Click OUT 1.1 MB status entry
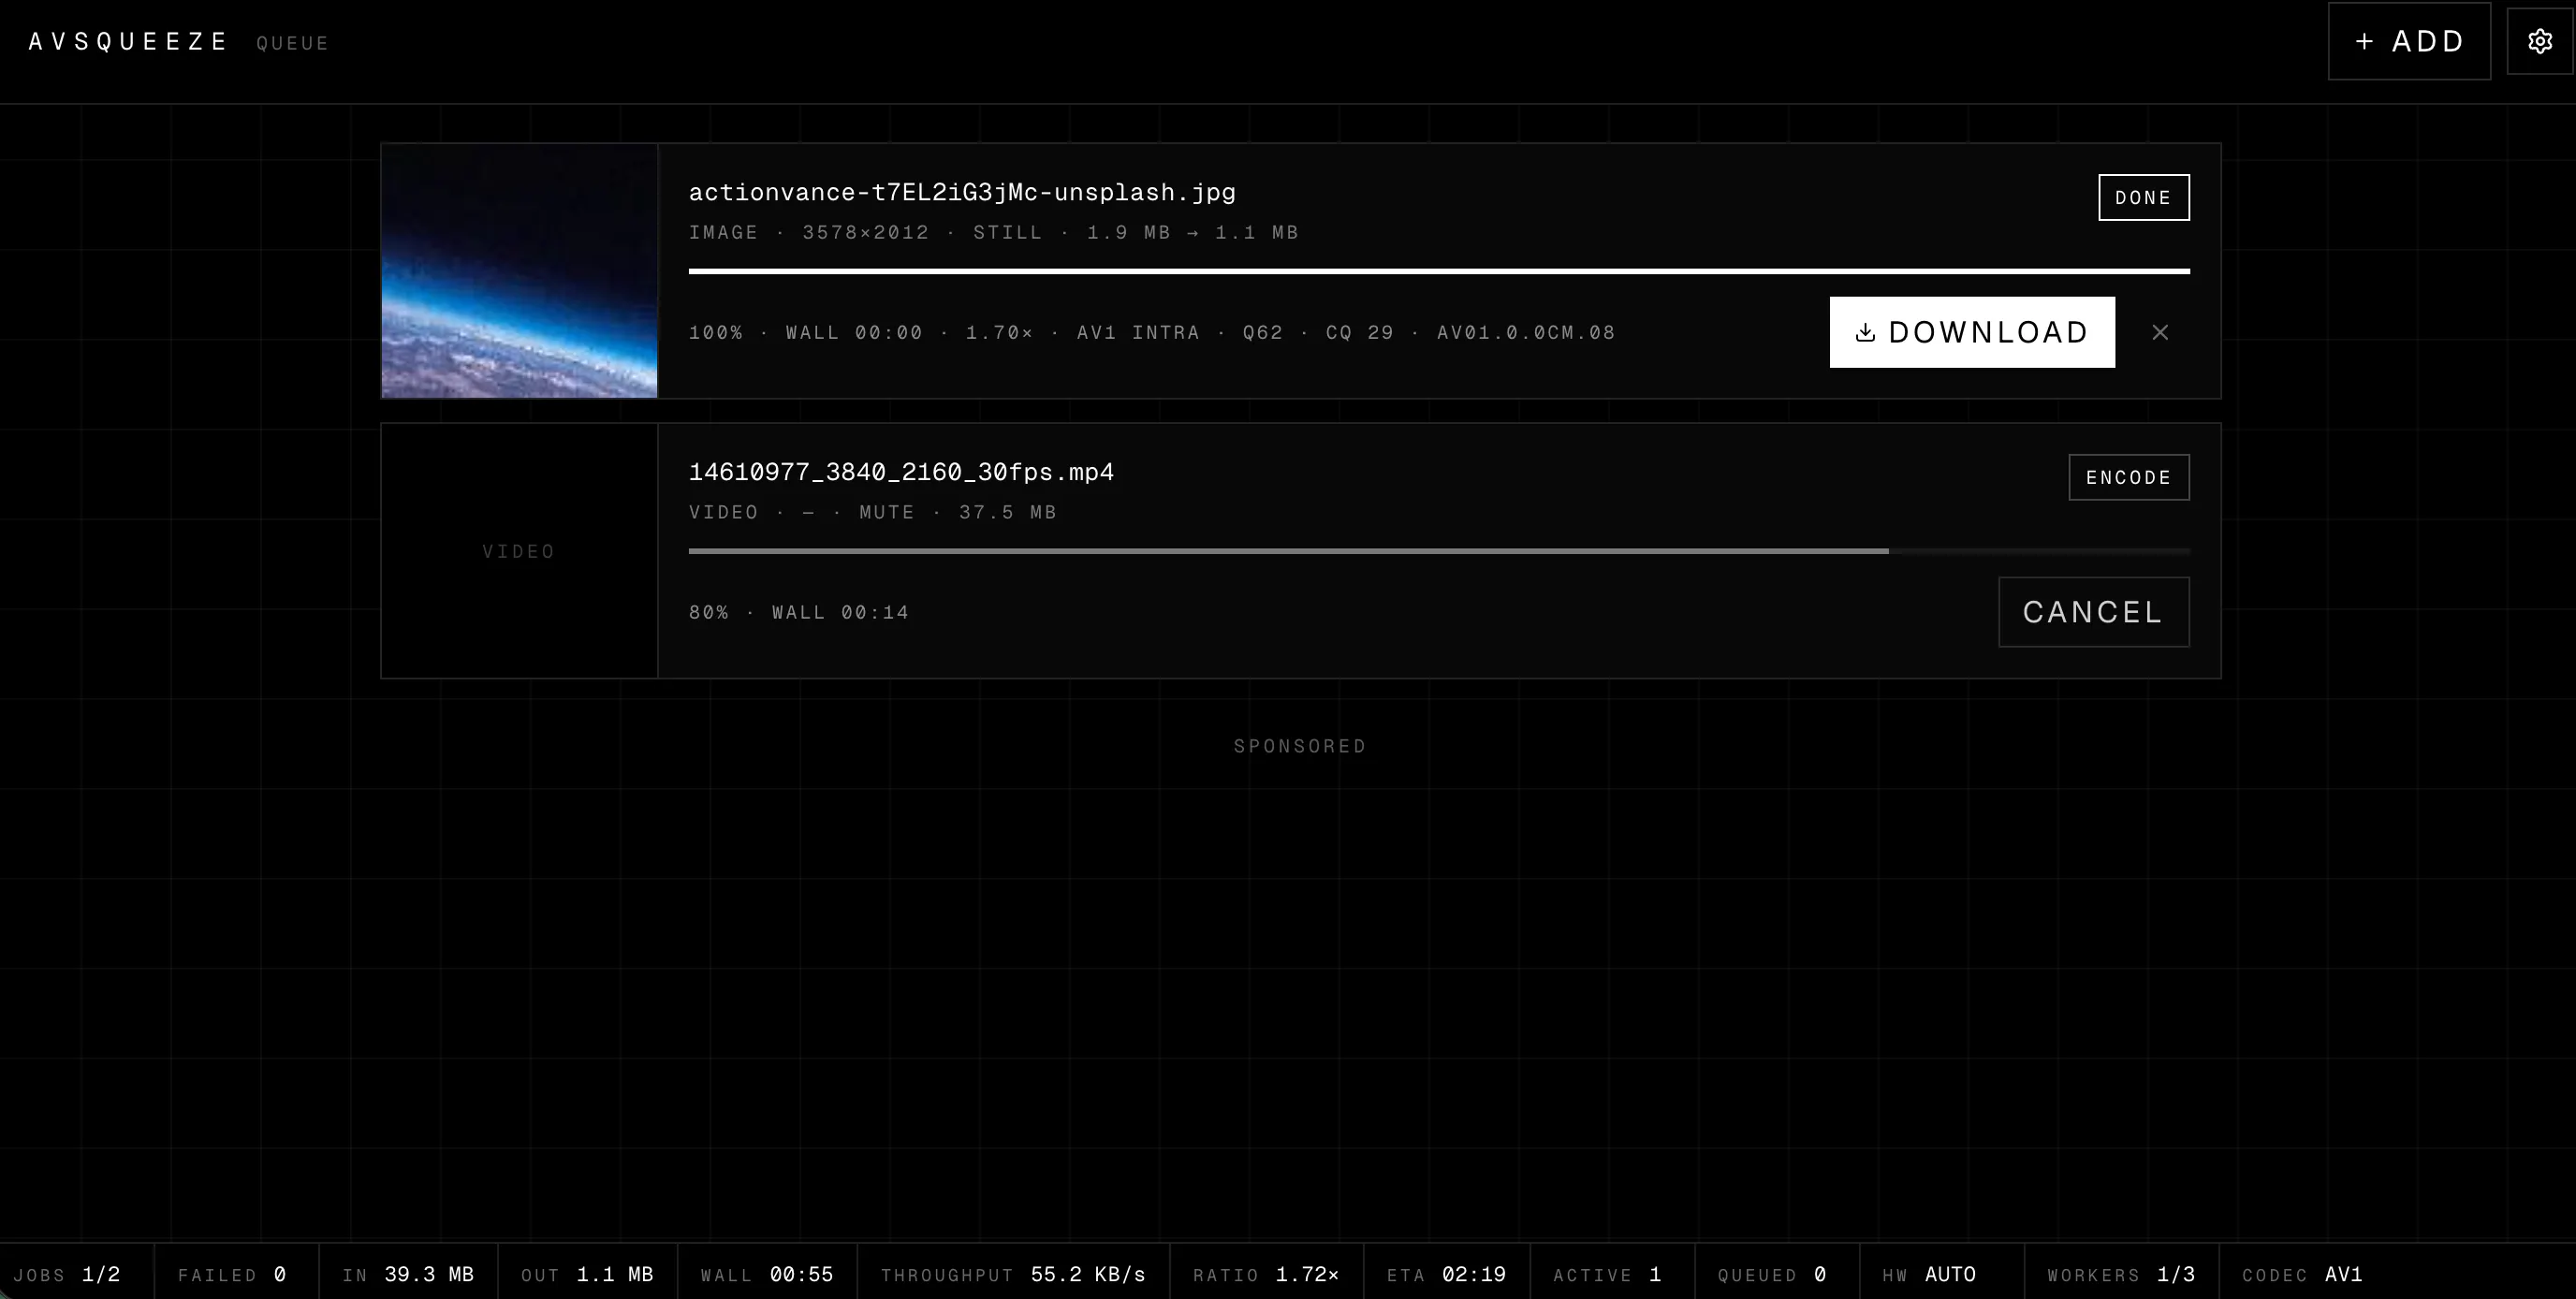The image size is (2576, 1299). 587,1275
